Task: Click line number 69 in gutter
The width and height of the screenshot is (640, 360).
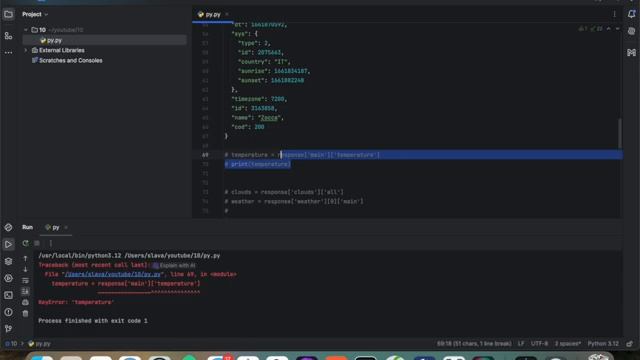Action: pyautogui.click(x=205, y=155)
